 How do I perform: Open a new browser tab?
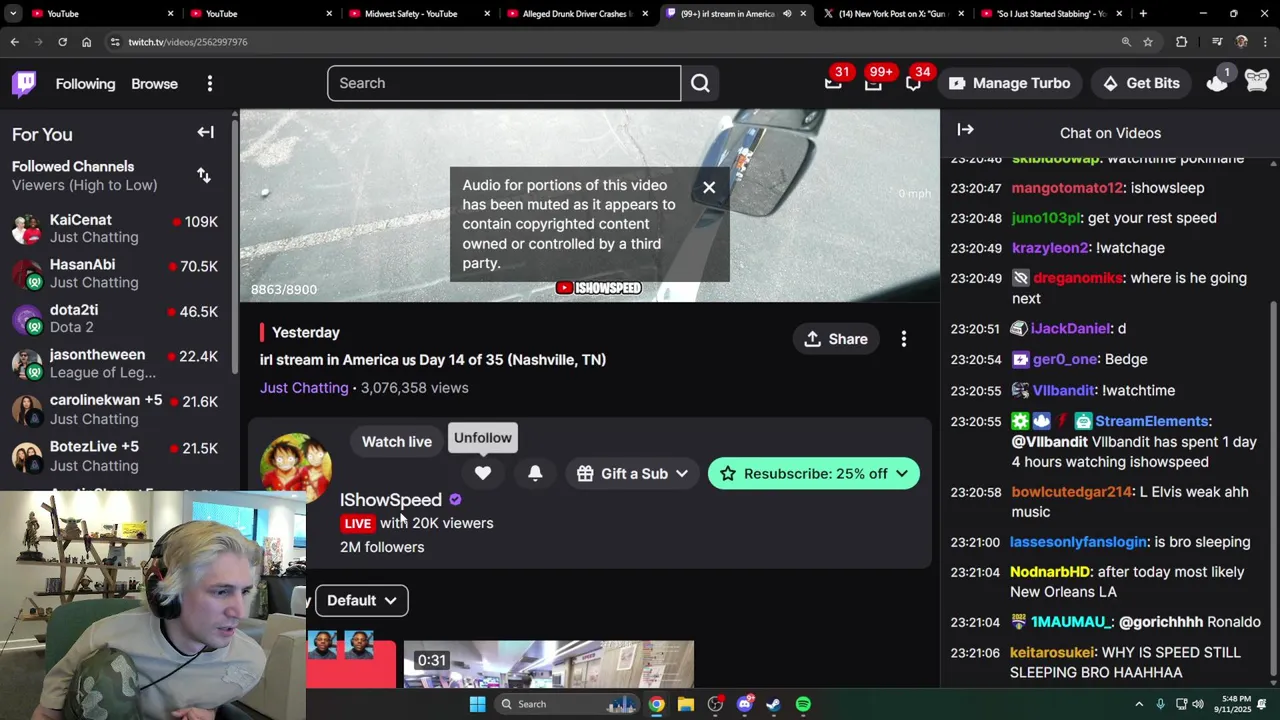click(1143, 13)
